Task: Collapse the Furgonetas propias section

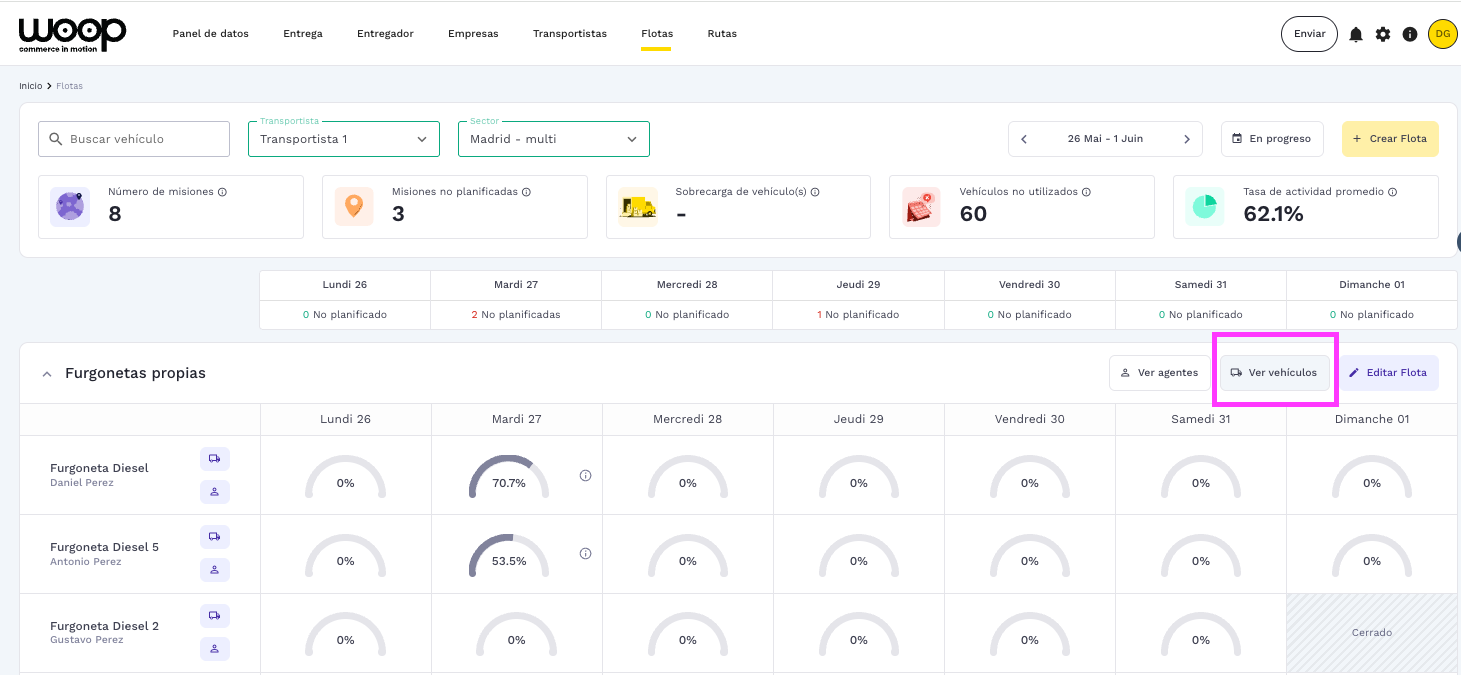Action: [x=46, y=373]
